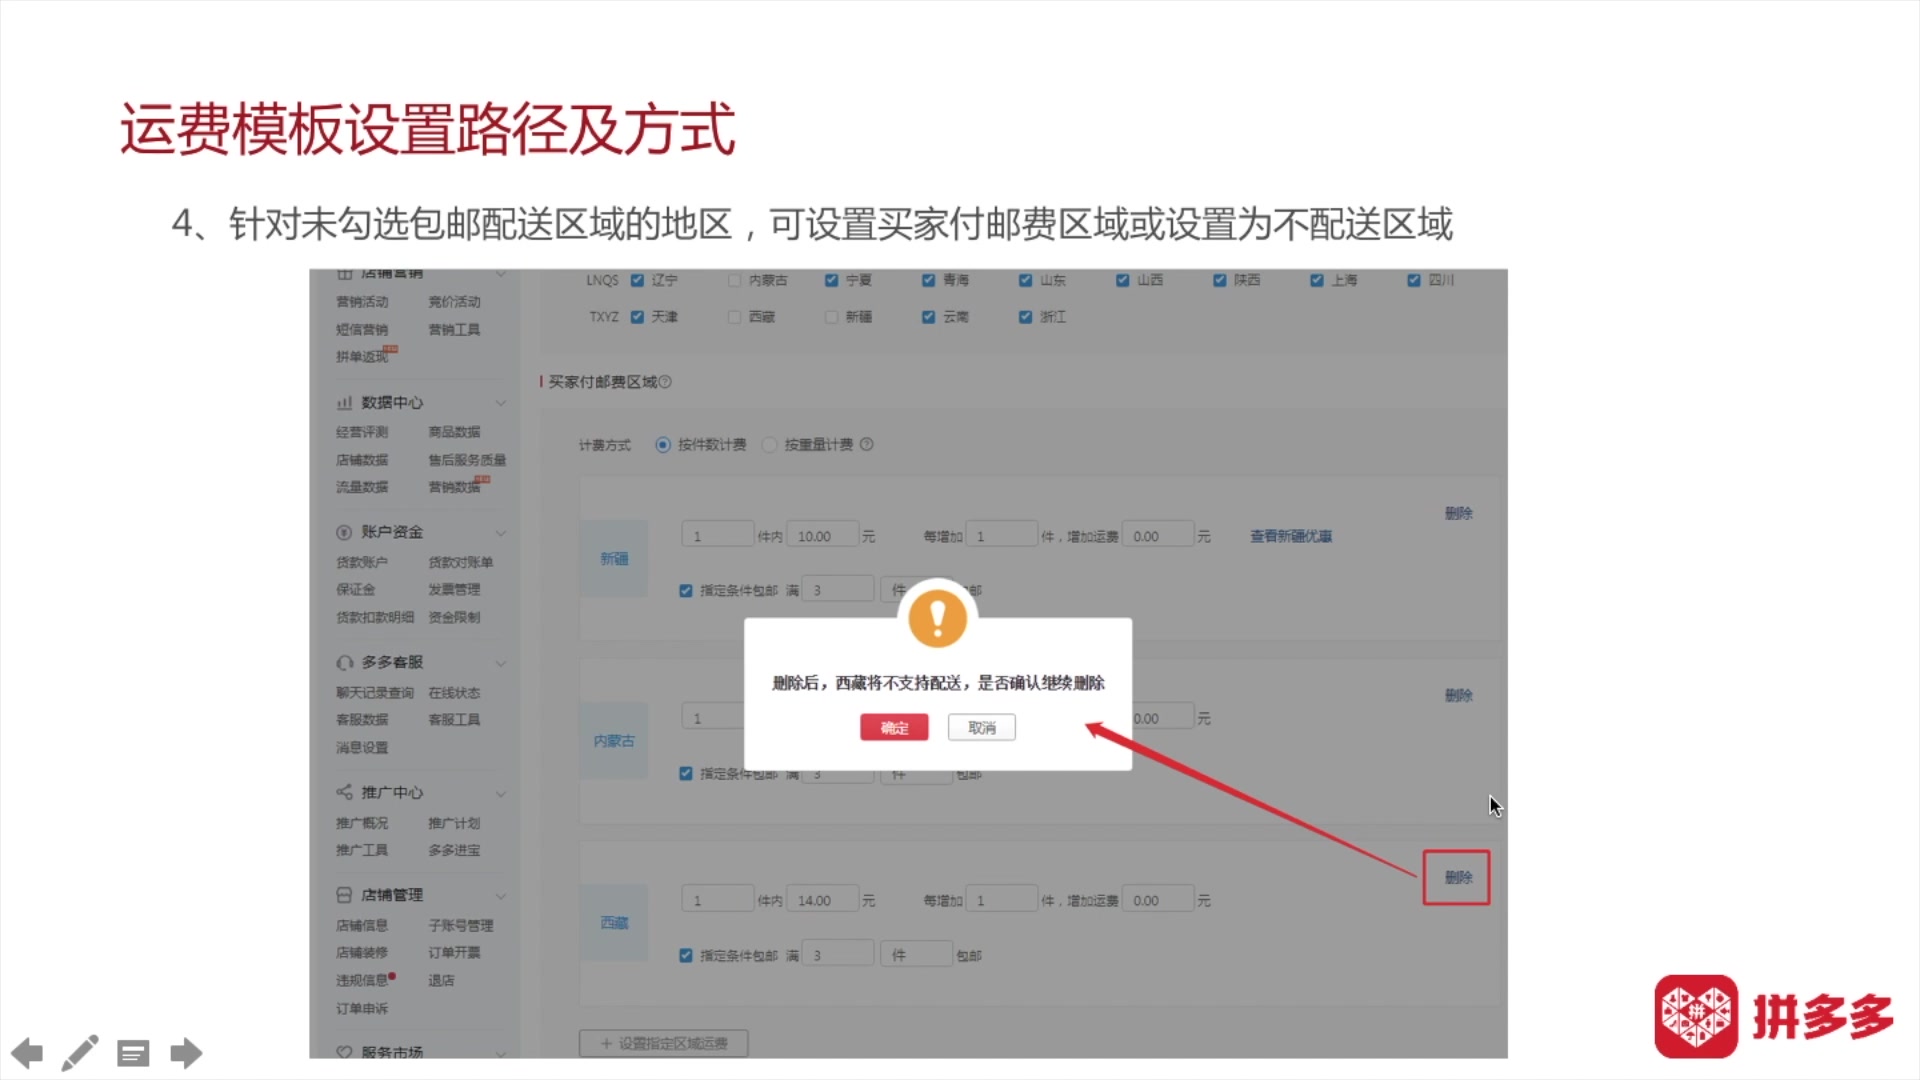The image size is (1920, 1080).
Task: Click the 确定 button in confirmation dialog
Action: click(x=894, y=727)
